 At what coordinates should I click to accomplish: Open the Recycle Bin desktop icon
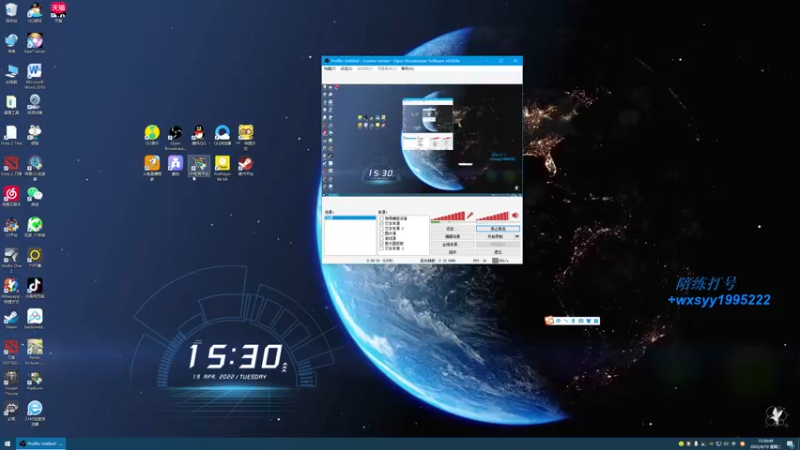[11, 10]
